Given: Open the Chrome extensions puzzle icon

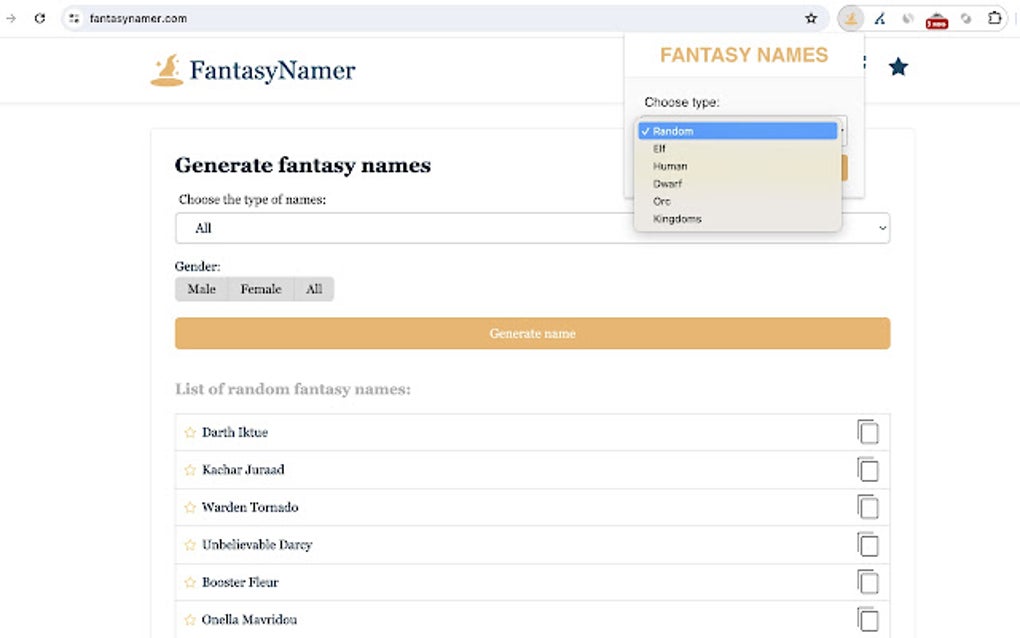Looking at the screenshot, I should (x=994, y=18).
